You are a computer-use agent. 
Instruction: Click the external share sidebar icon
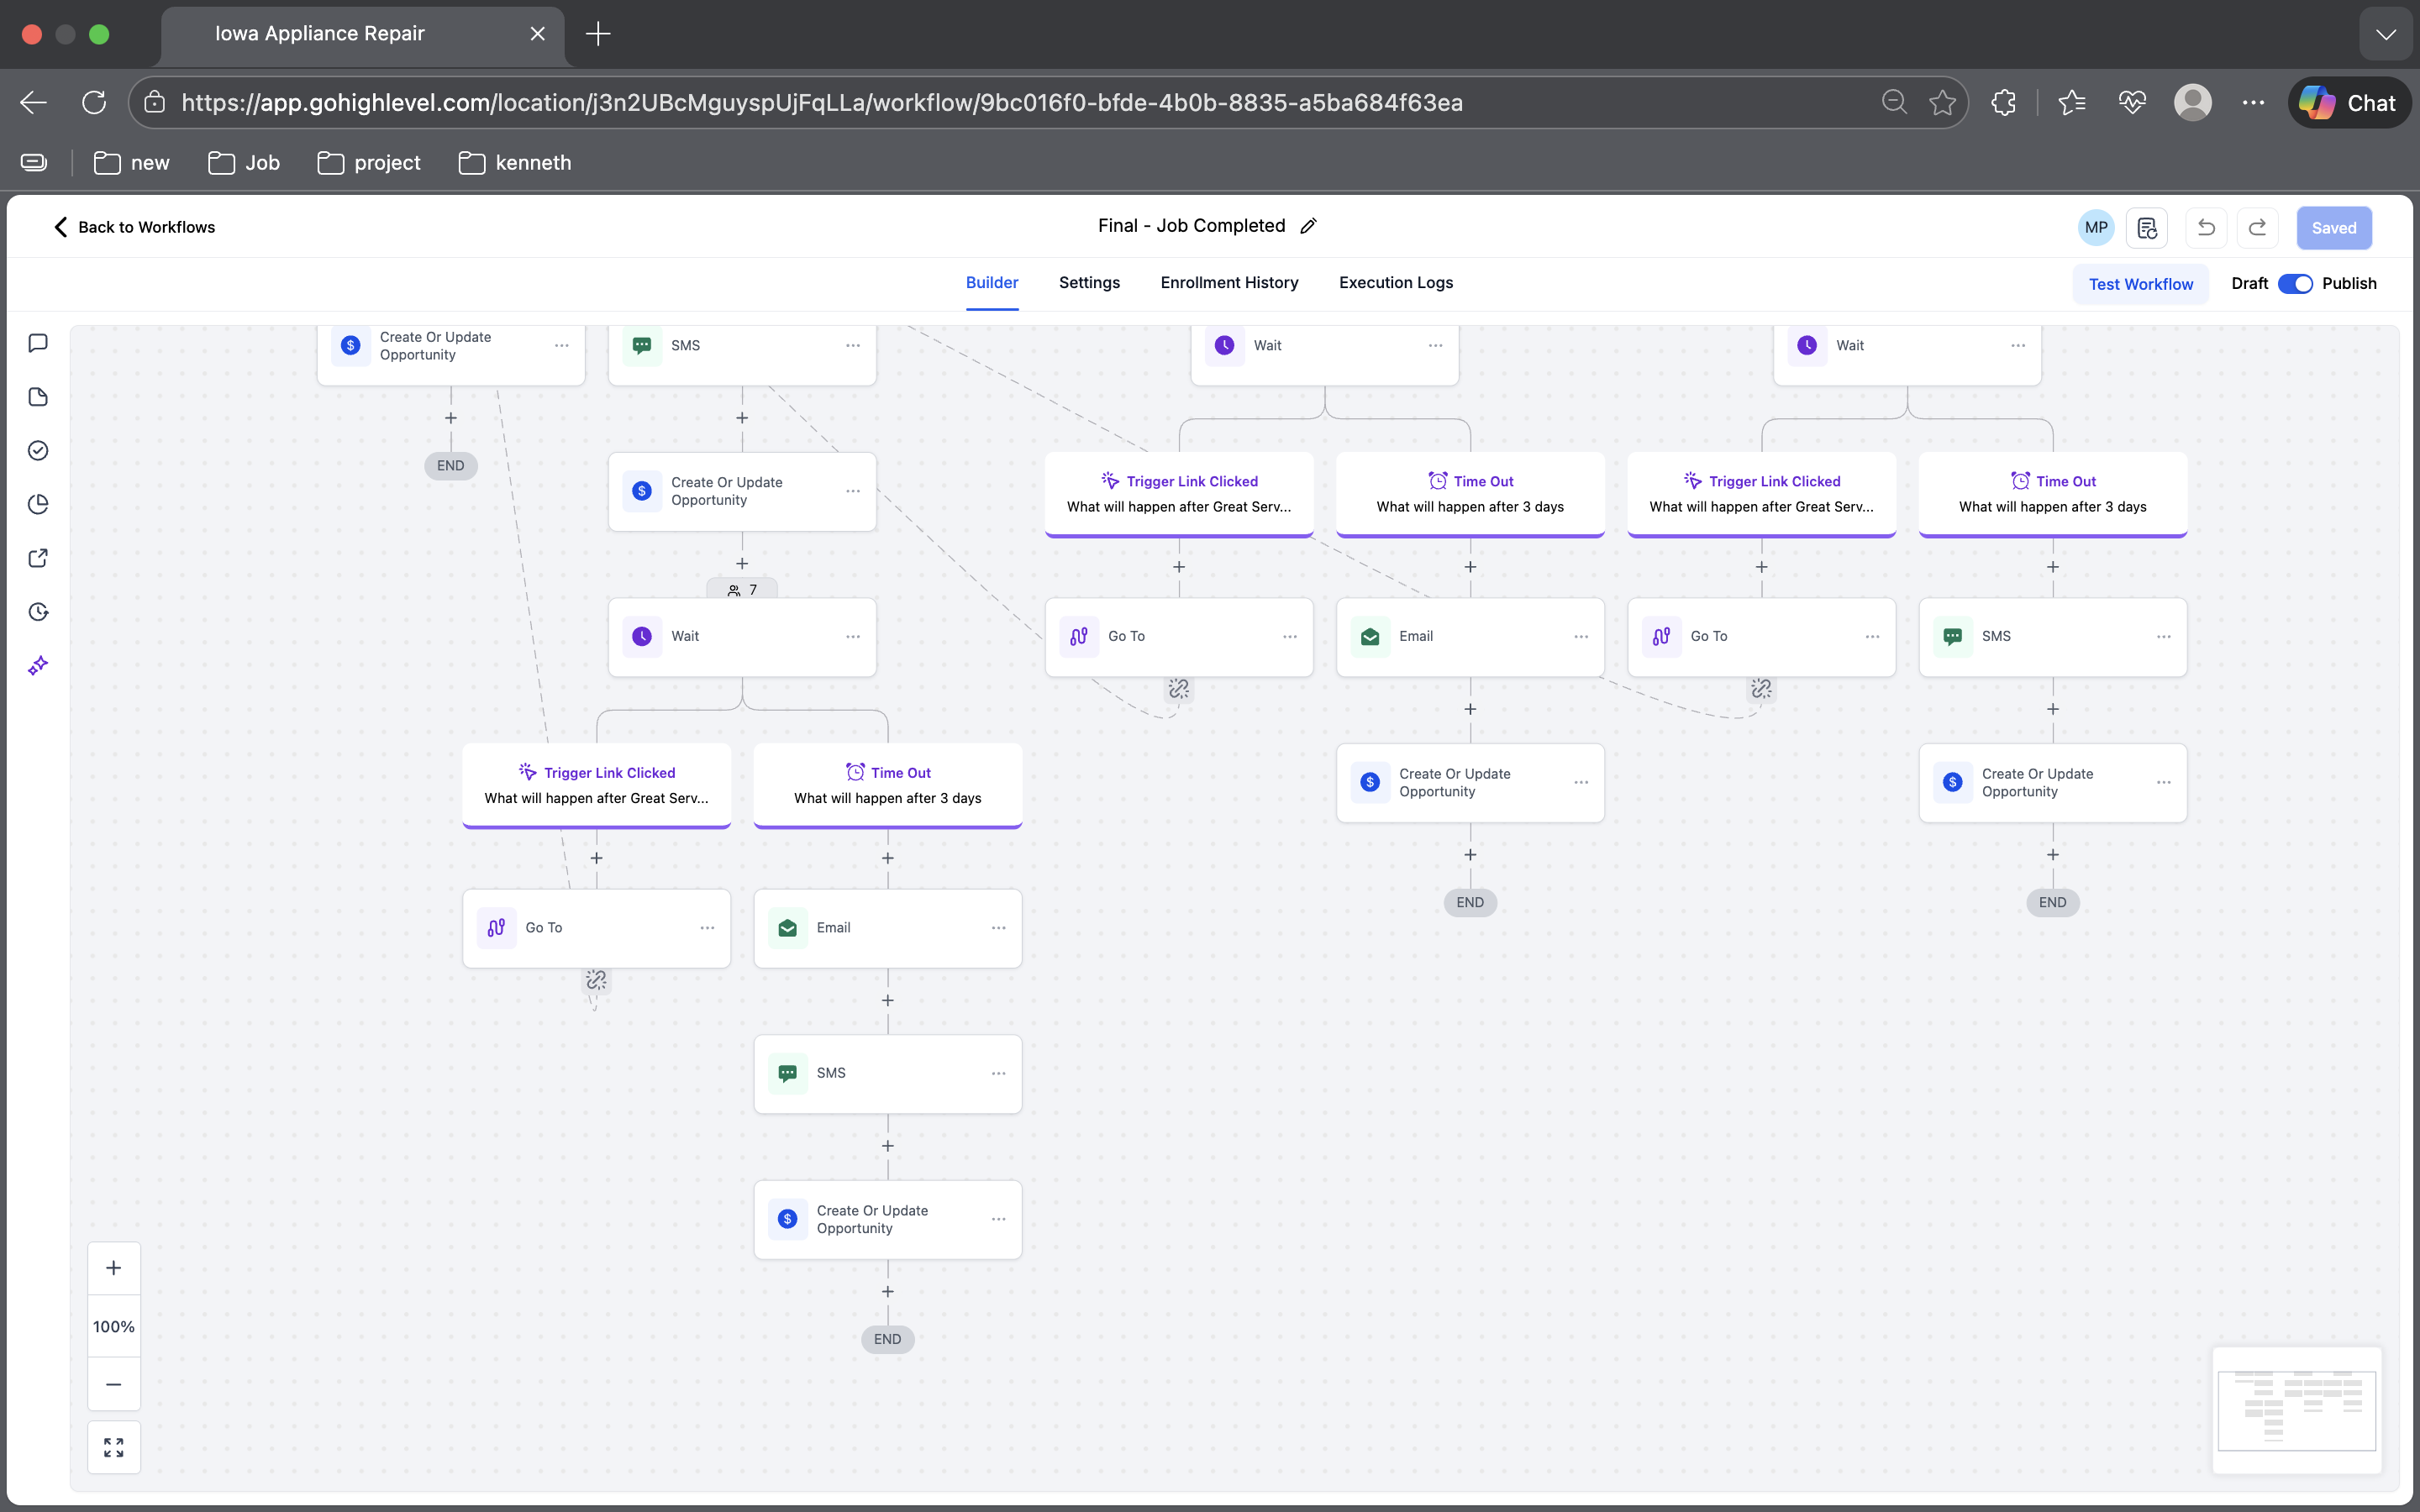(38, 558)
